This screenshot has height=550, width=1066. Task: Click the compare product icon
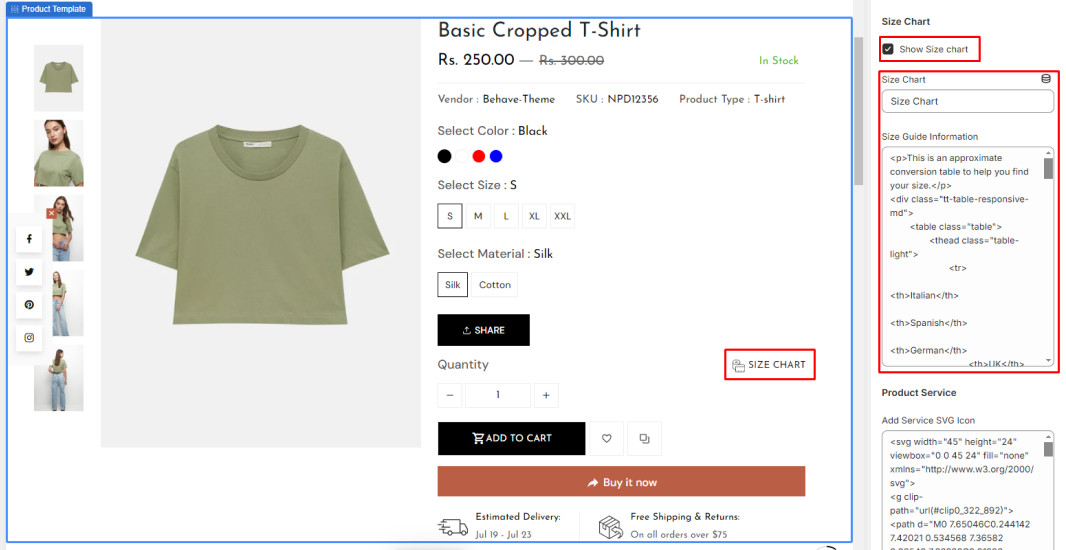644,439
